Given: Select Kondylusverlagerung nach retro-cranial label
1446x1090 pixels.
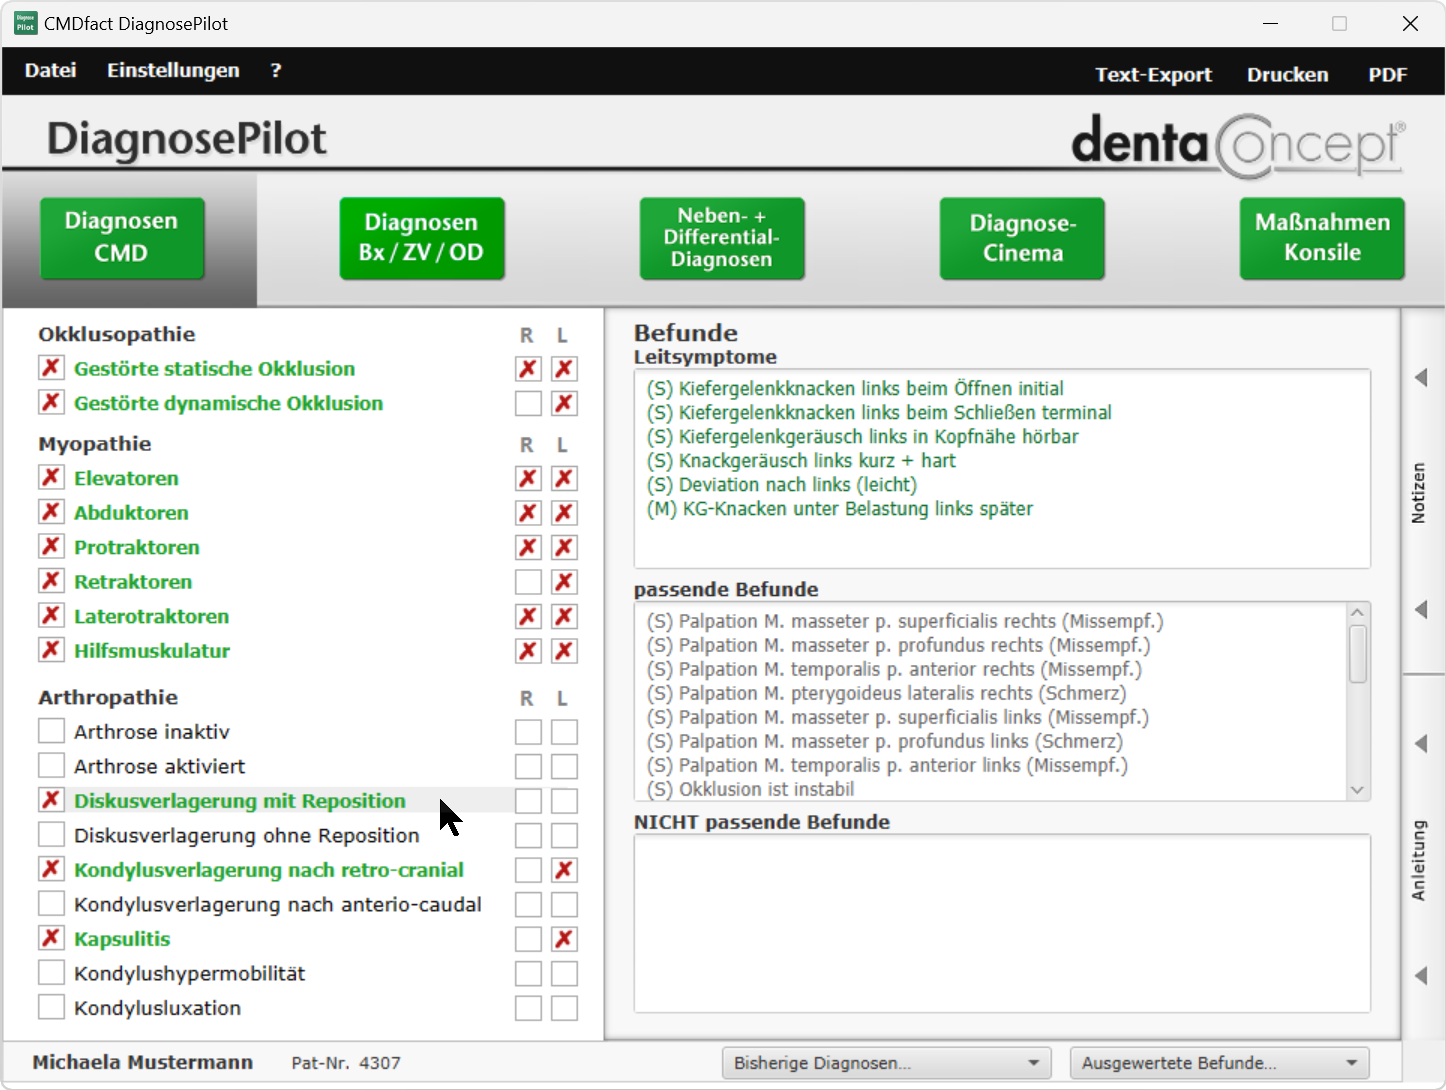Looking at the screenshot, I should (x=269, y=870).
